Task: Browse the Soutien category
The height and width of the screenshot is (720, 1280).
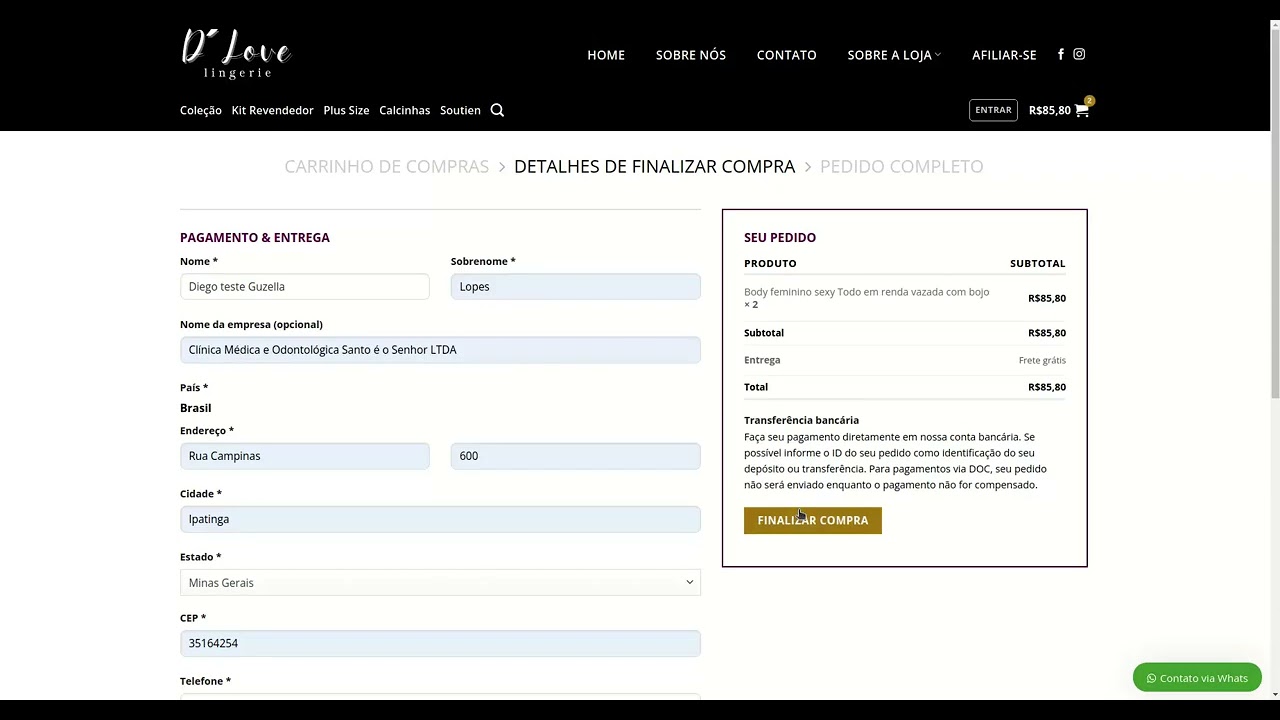Action: (460, 110)
